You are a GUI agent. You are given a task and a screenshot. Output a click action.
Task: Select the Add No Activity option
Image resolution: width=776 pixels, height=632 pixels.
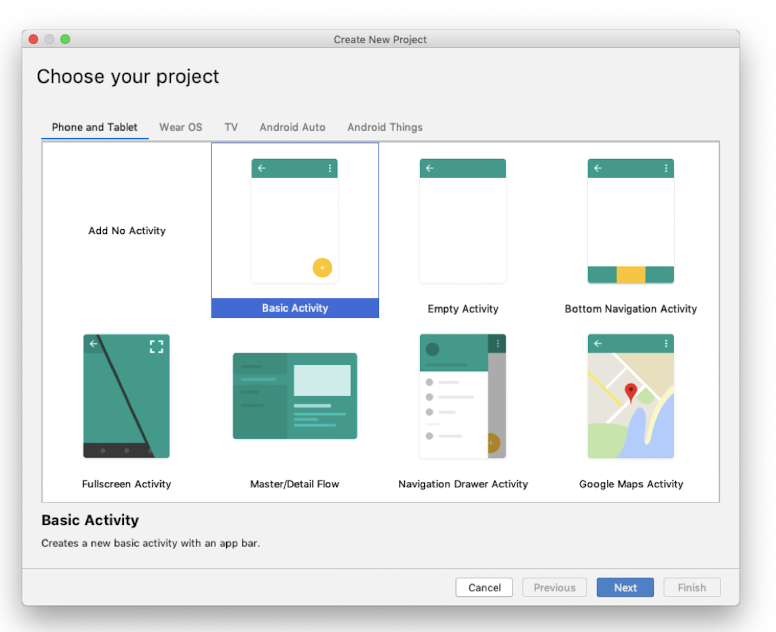click(x=127, y=231)
